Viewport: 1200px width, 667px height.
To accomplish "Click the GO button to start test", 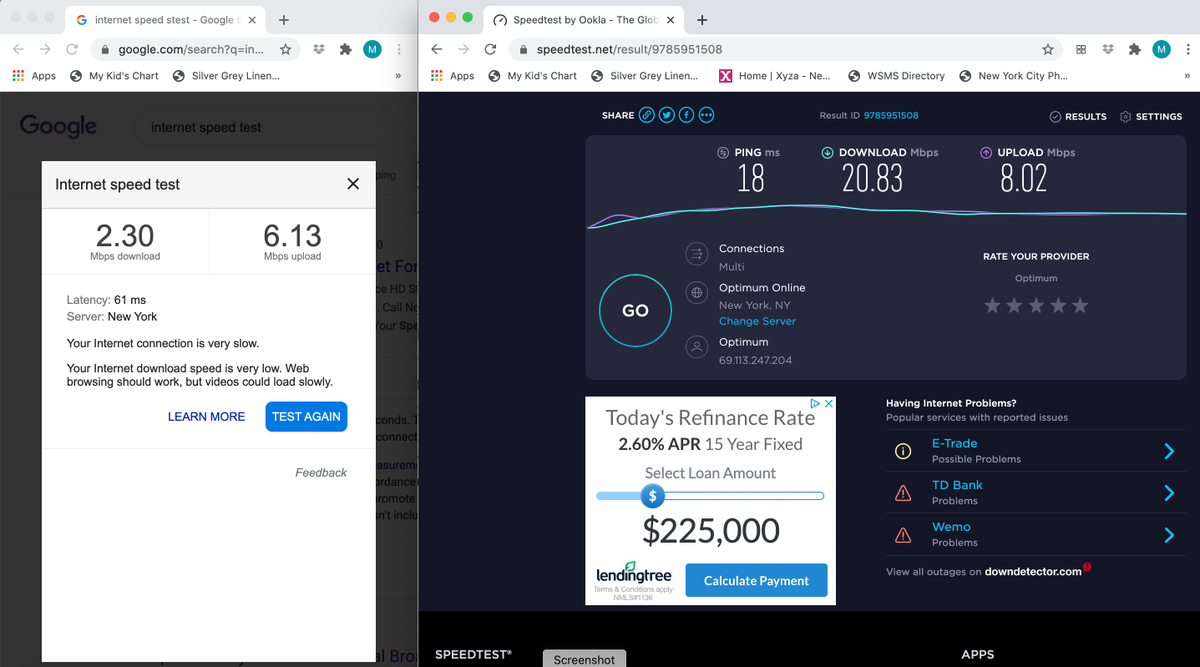I will coord(635,310).
